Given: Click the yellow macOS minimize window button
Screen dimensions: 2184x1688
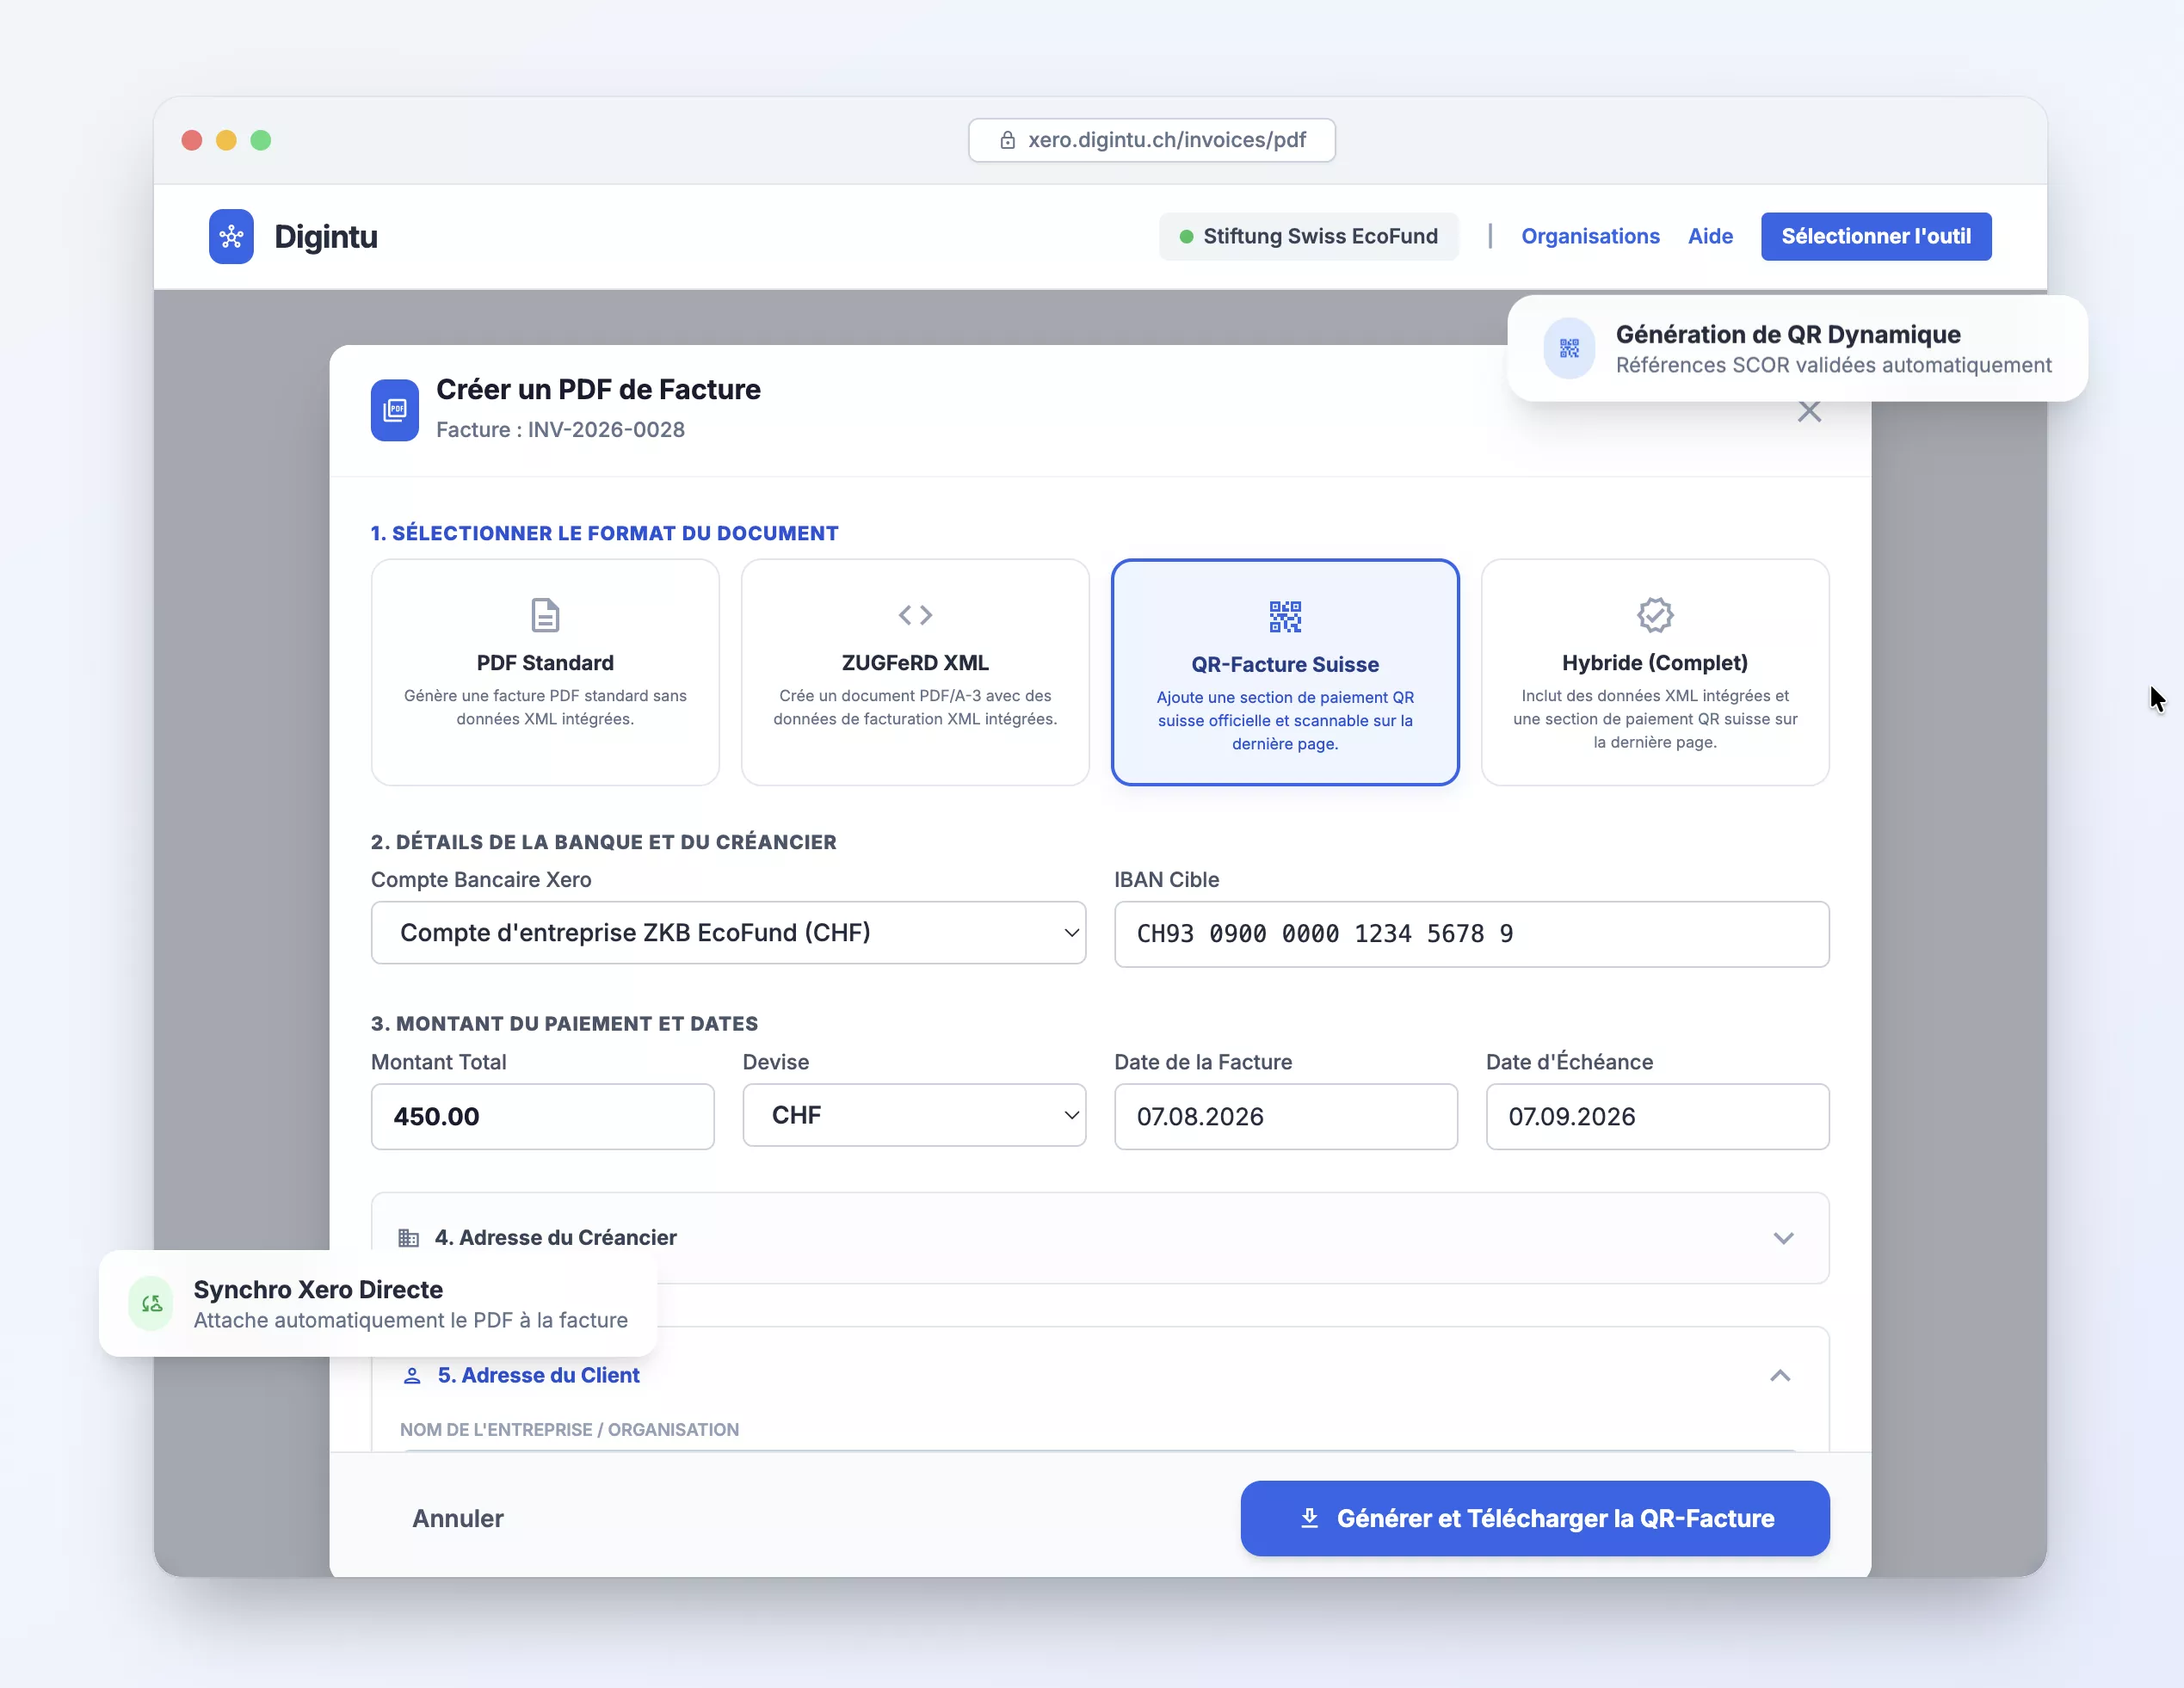Looking at the screenshot, I should (226, 140).
